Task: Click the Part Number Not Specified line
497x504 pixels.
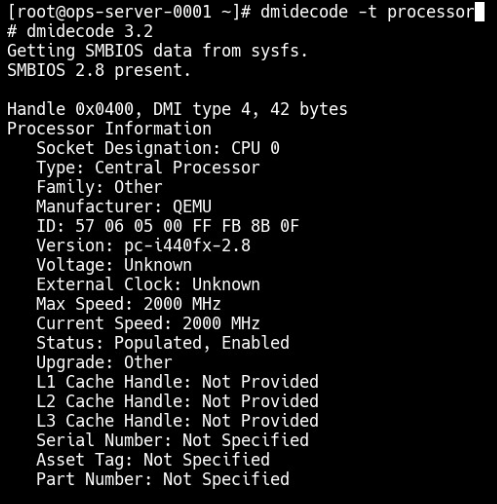Action: pyautogui.click(x=163, y=479)
